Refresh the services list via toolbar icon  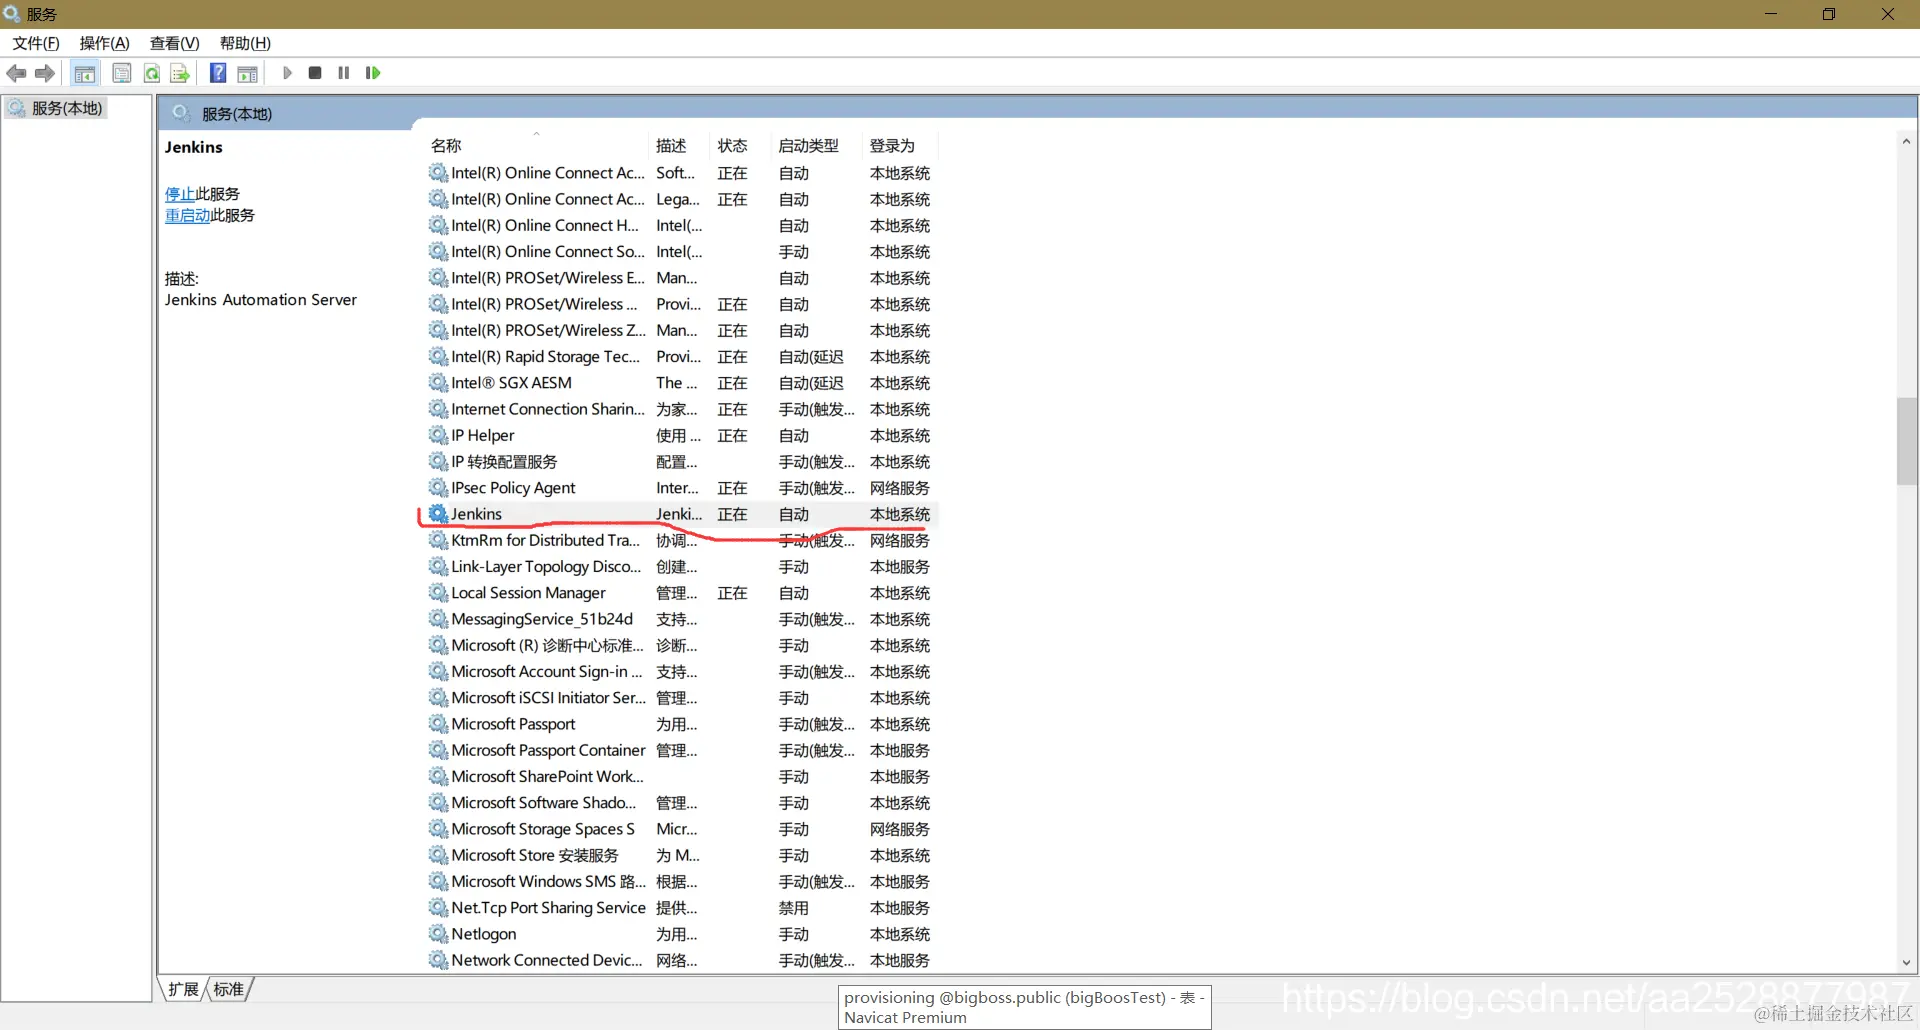(151, 73)
